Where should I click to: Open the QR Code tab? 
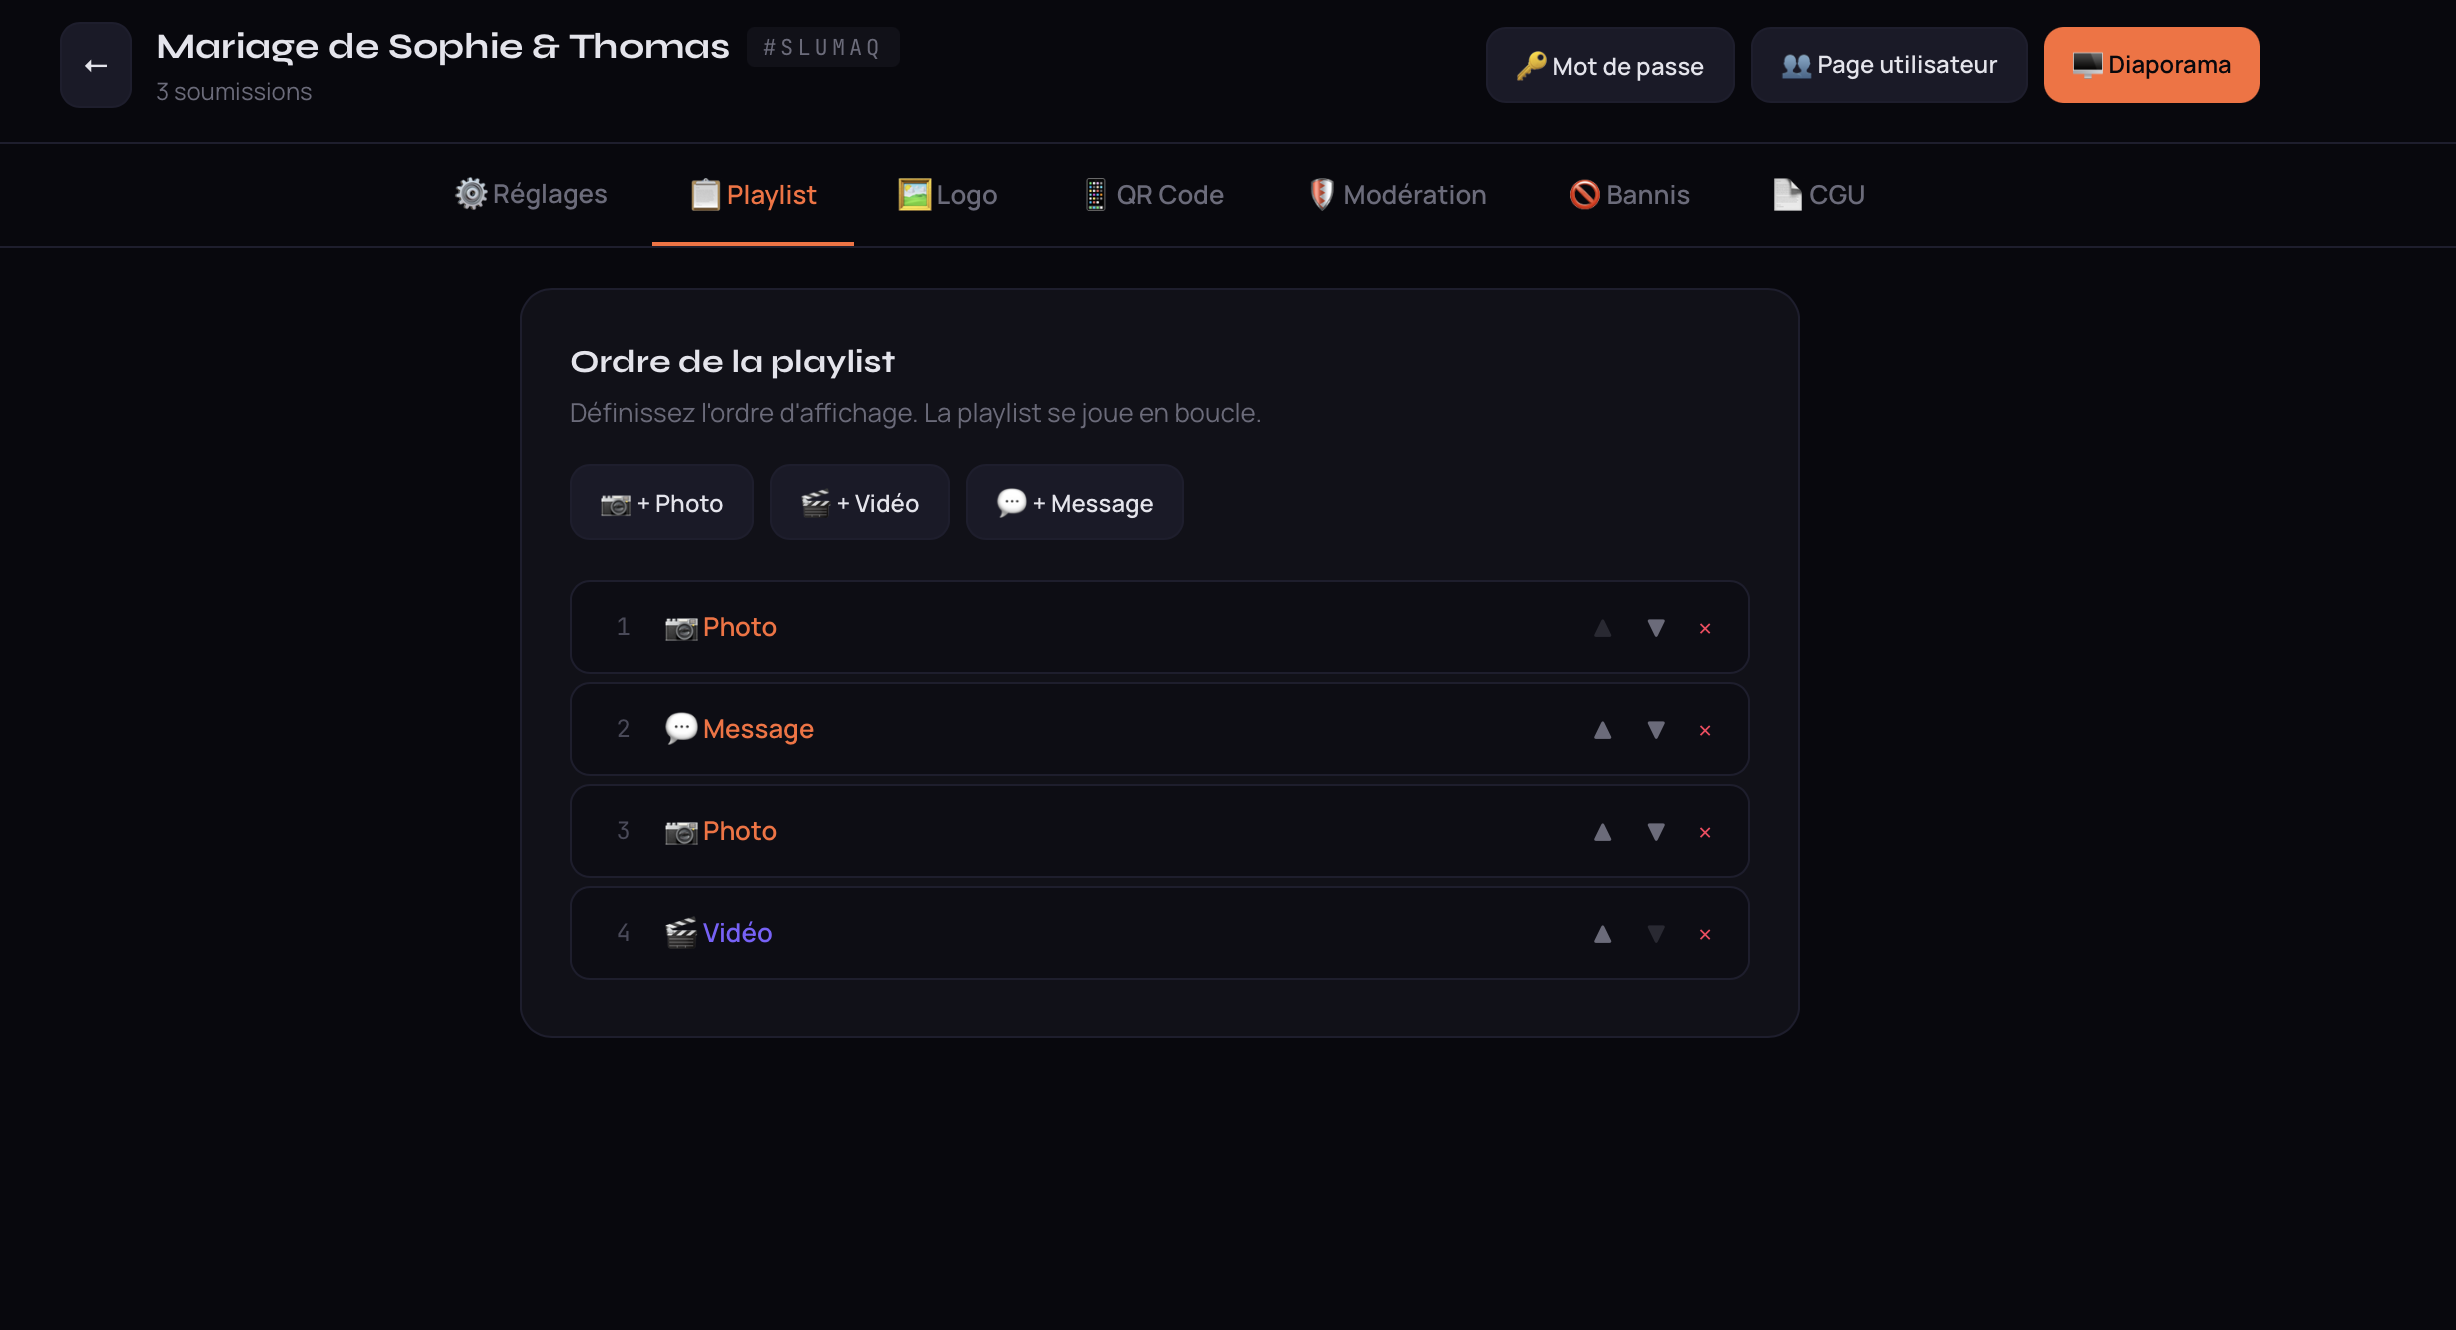point(1154,194)
